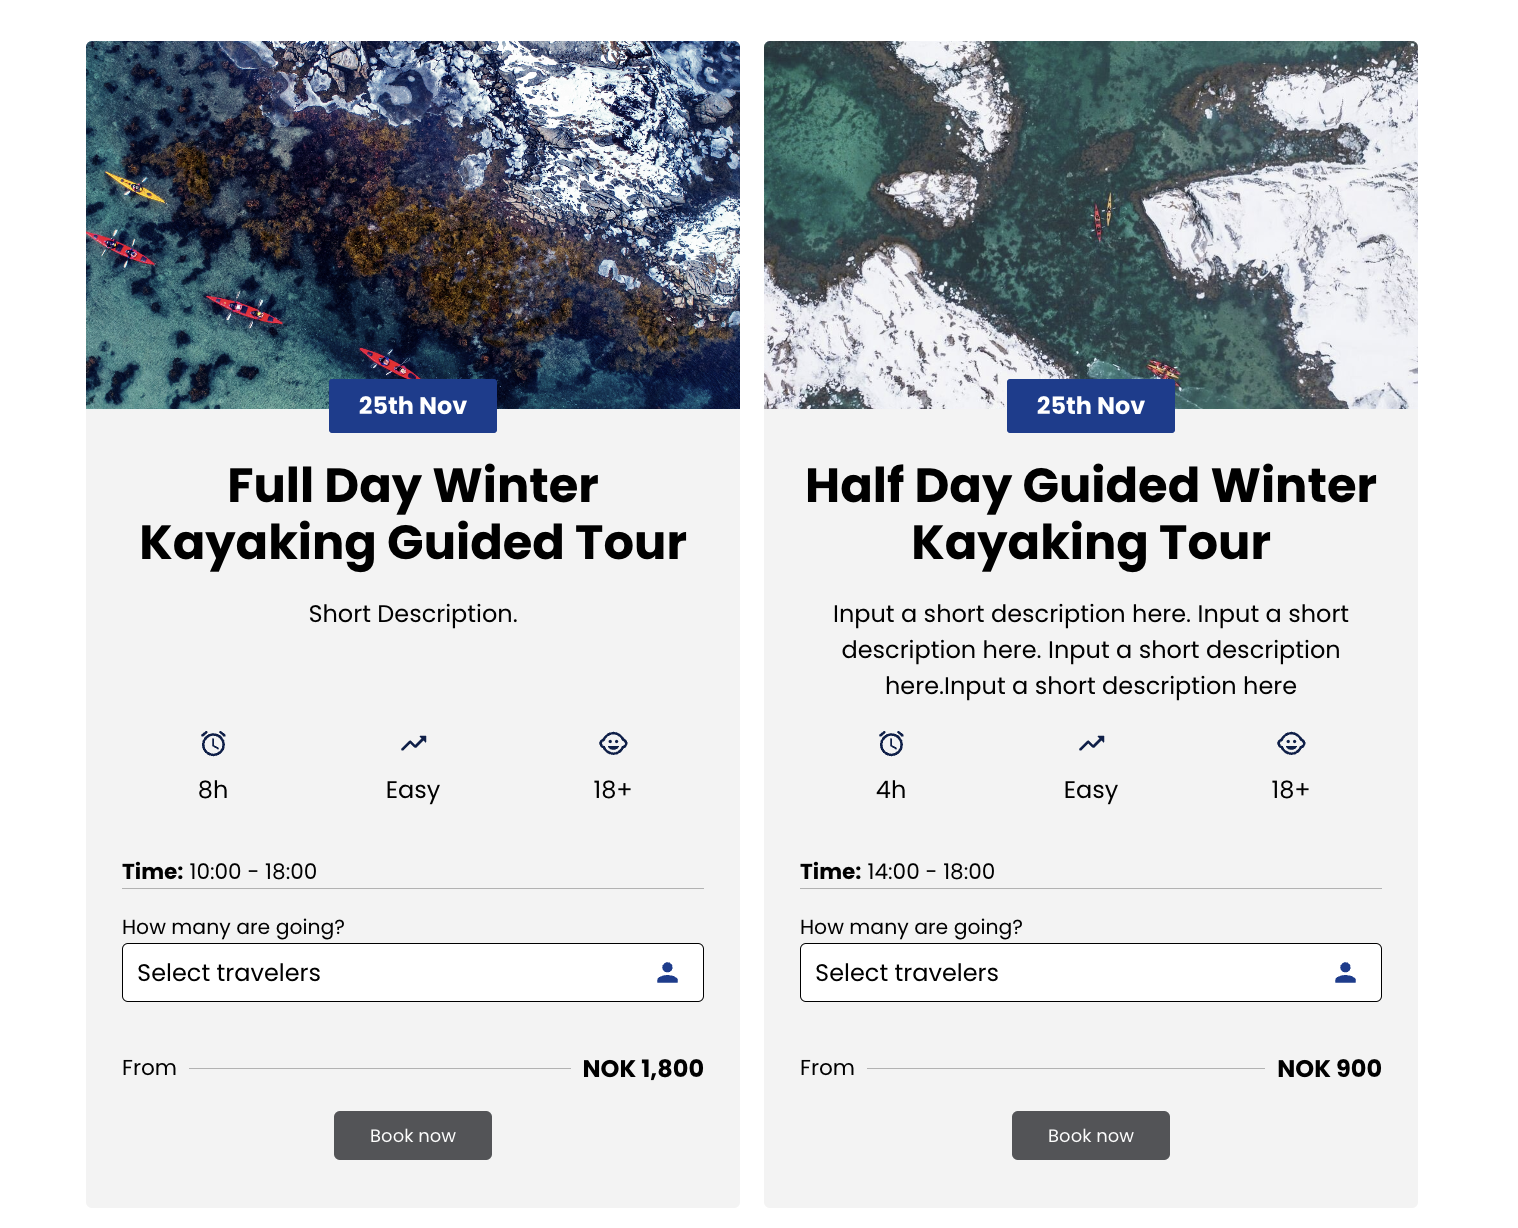Viewport: 1518px width, 1228px height.
Task: Book the Half Day Guided Winter tour
Action: (x=1091, y=1135)
